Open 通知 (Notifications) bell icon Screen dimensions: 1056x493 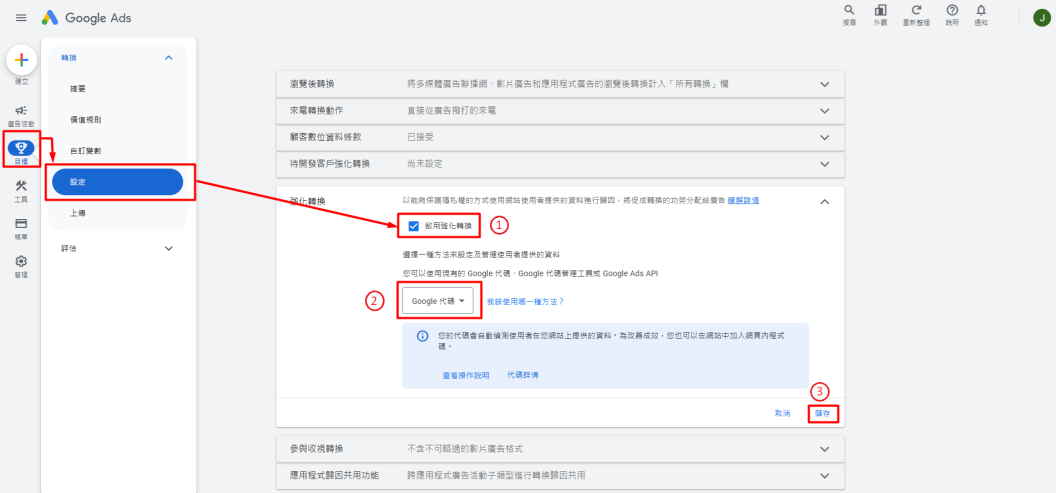coord(980,13)
